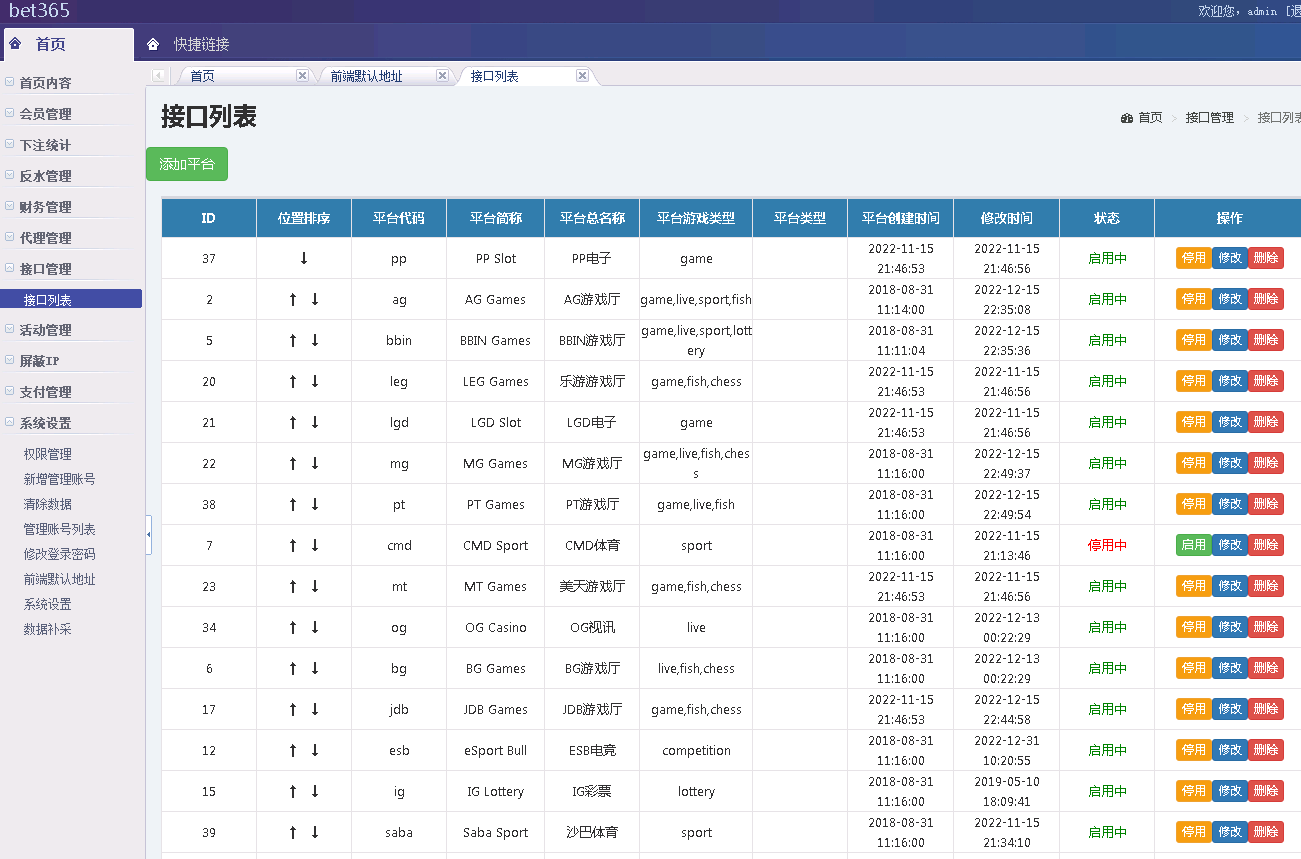Close the 前端默认地址 tab

click(442, 76)
